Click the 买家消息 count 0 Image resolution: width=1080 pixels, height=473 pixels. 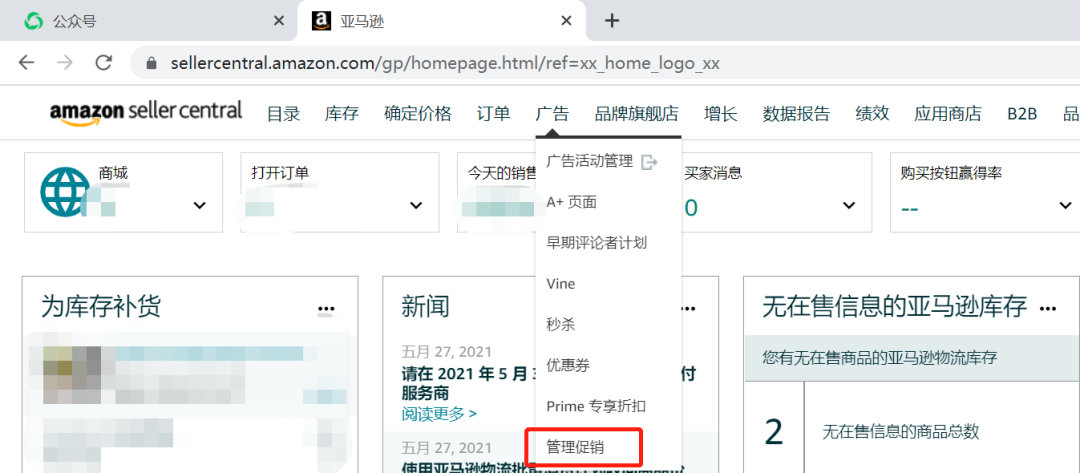tap(691, 207)
